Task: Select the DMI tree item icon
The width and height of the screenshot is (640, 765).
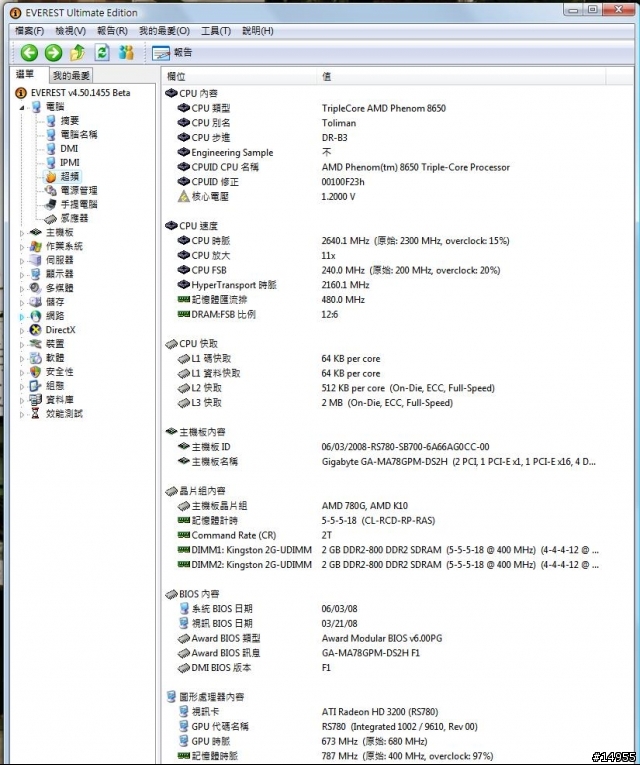Action: (51, 148)
